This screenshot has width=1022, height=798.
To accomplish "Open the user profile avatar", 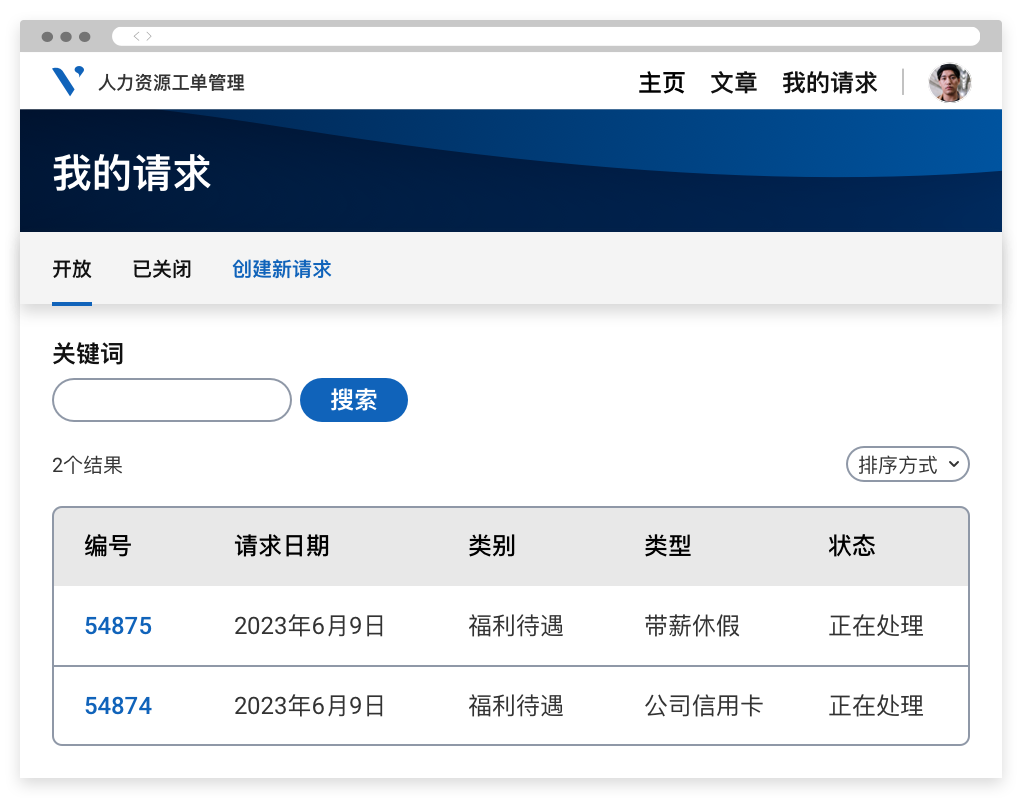I will click(x=949, y=83).
